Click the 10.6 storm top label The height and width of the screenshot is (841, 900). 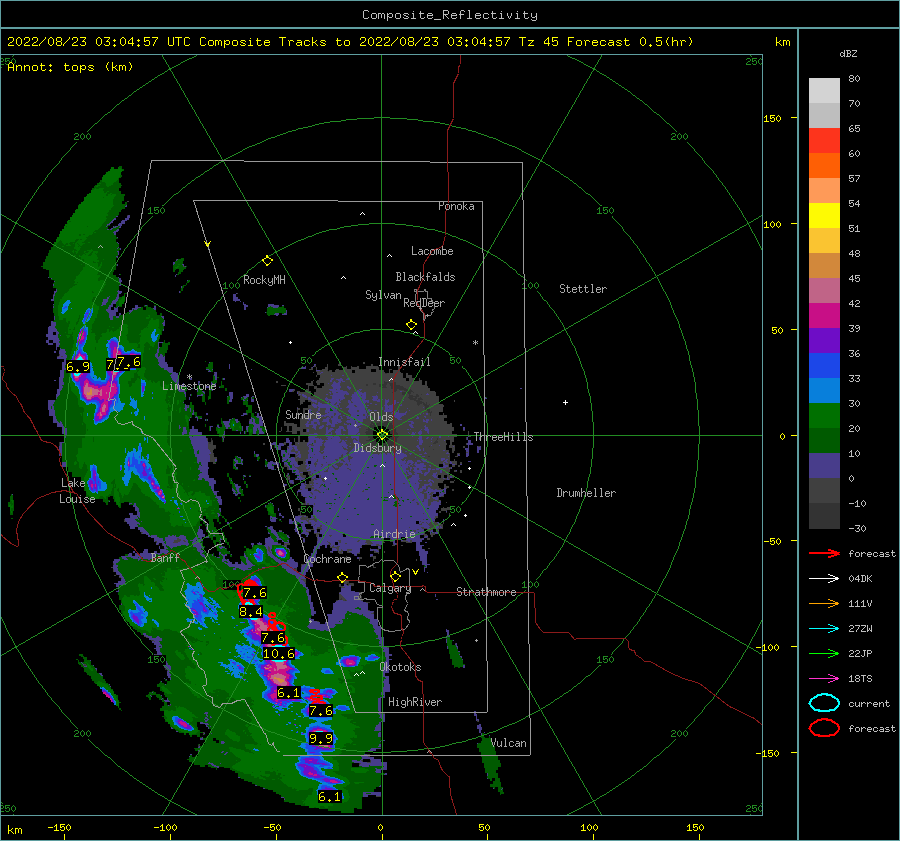[x=278, y=653]
